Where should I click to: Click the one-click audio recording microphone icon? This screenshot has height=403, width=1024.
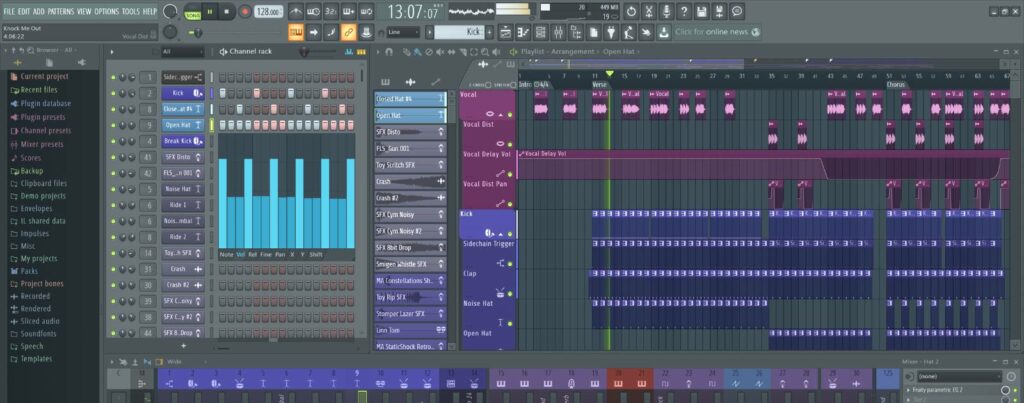click(x=666, y=11)
